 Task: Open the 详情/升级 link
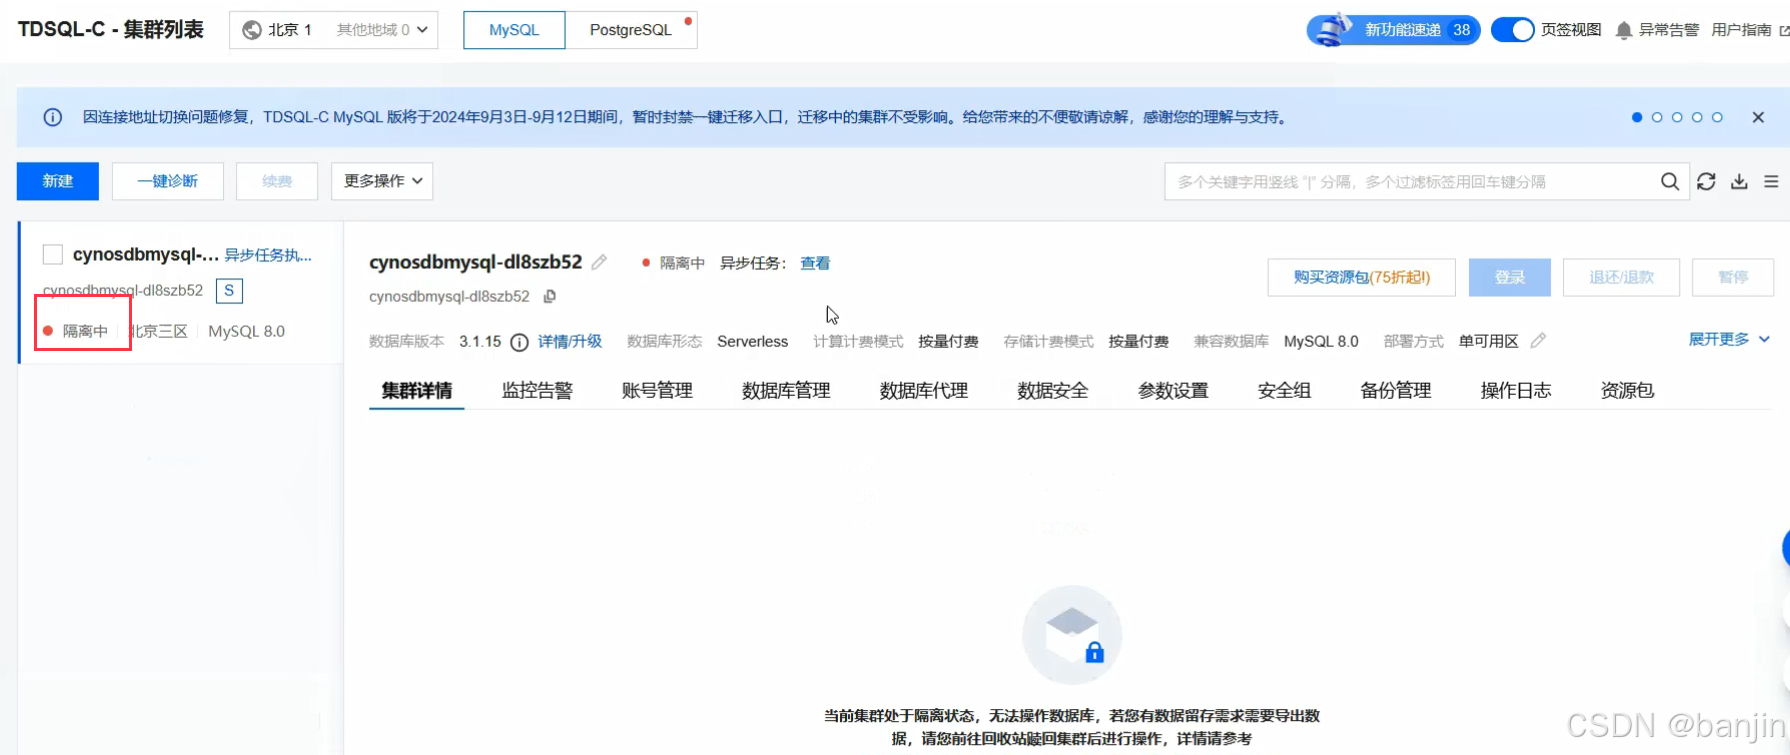pos(570,342)
